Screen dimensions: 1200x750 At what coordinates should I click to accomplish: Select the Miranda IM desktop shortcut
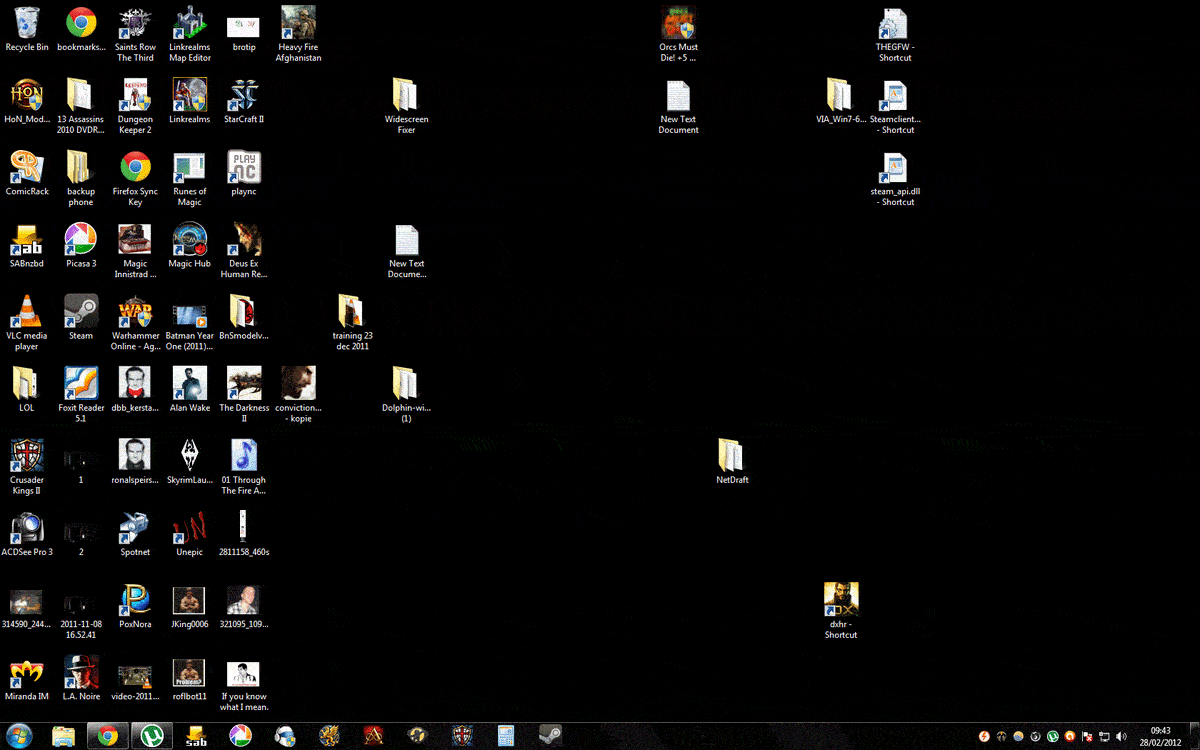(x=27, y=672)
